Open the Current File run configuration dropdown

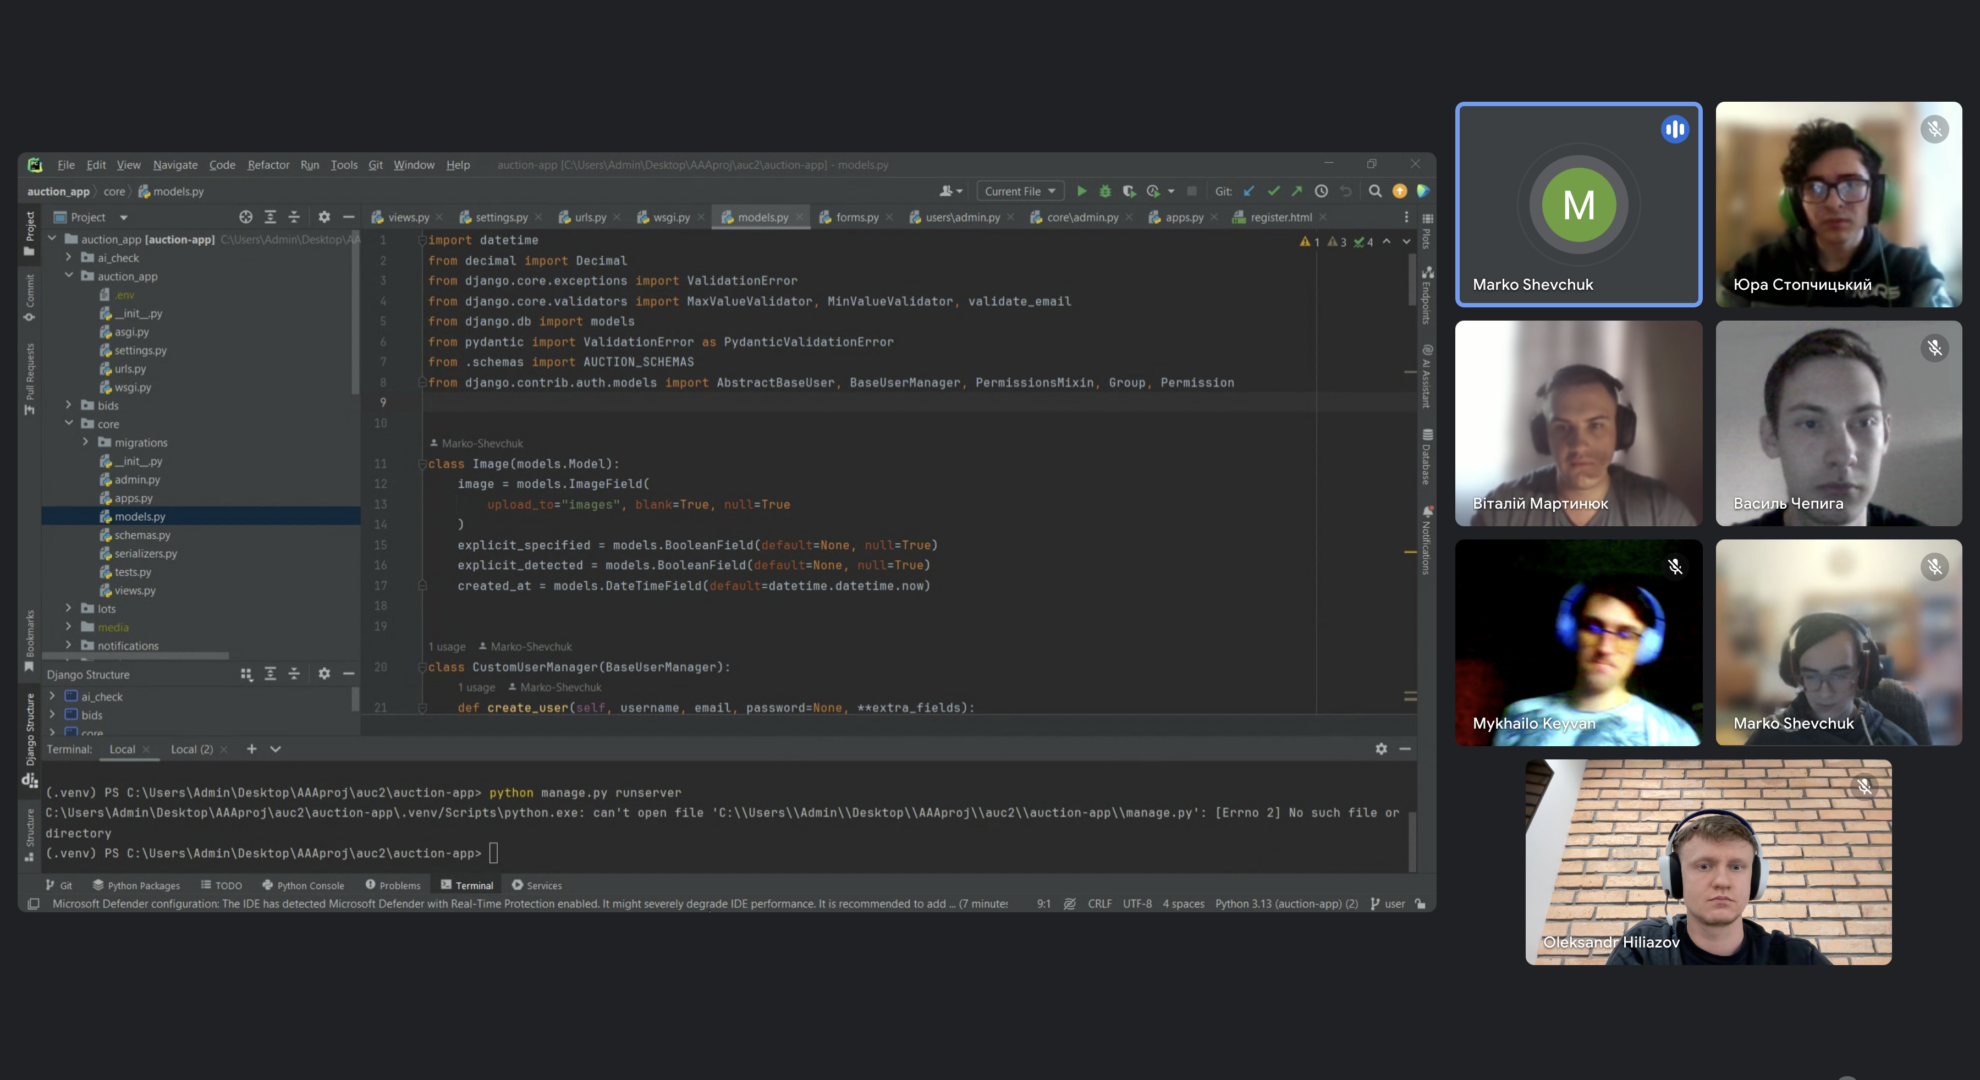point(1019,190)
